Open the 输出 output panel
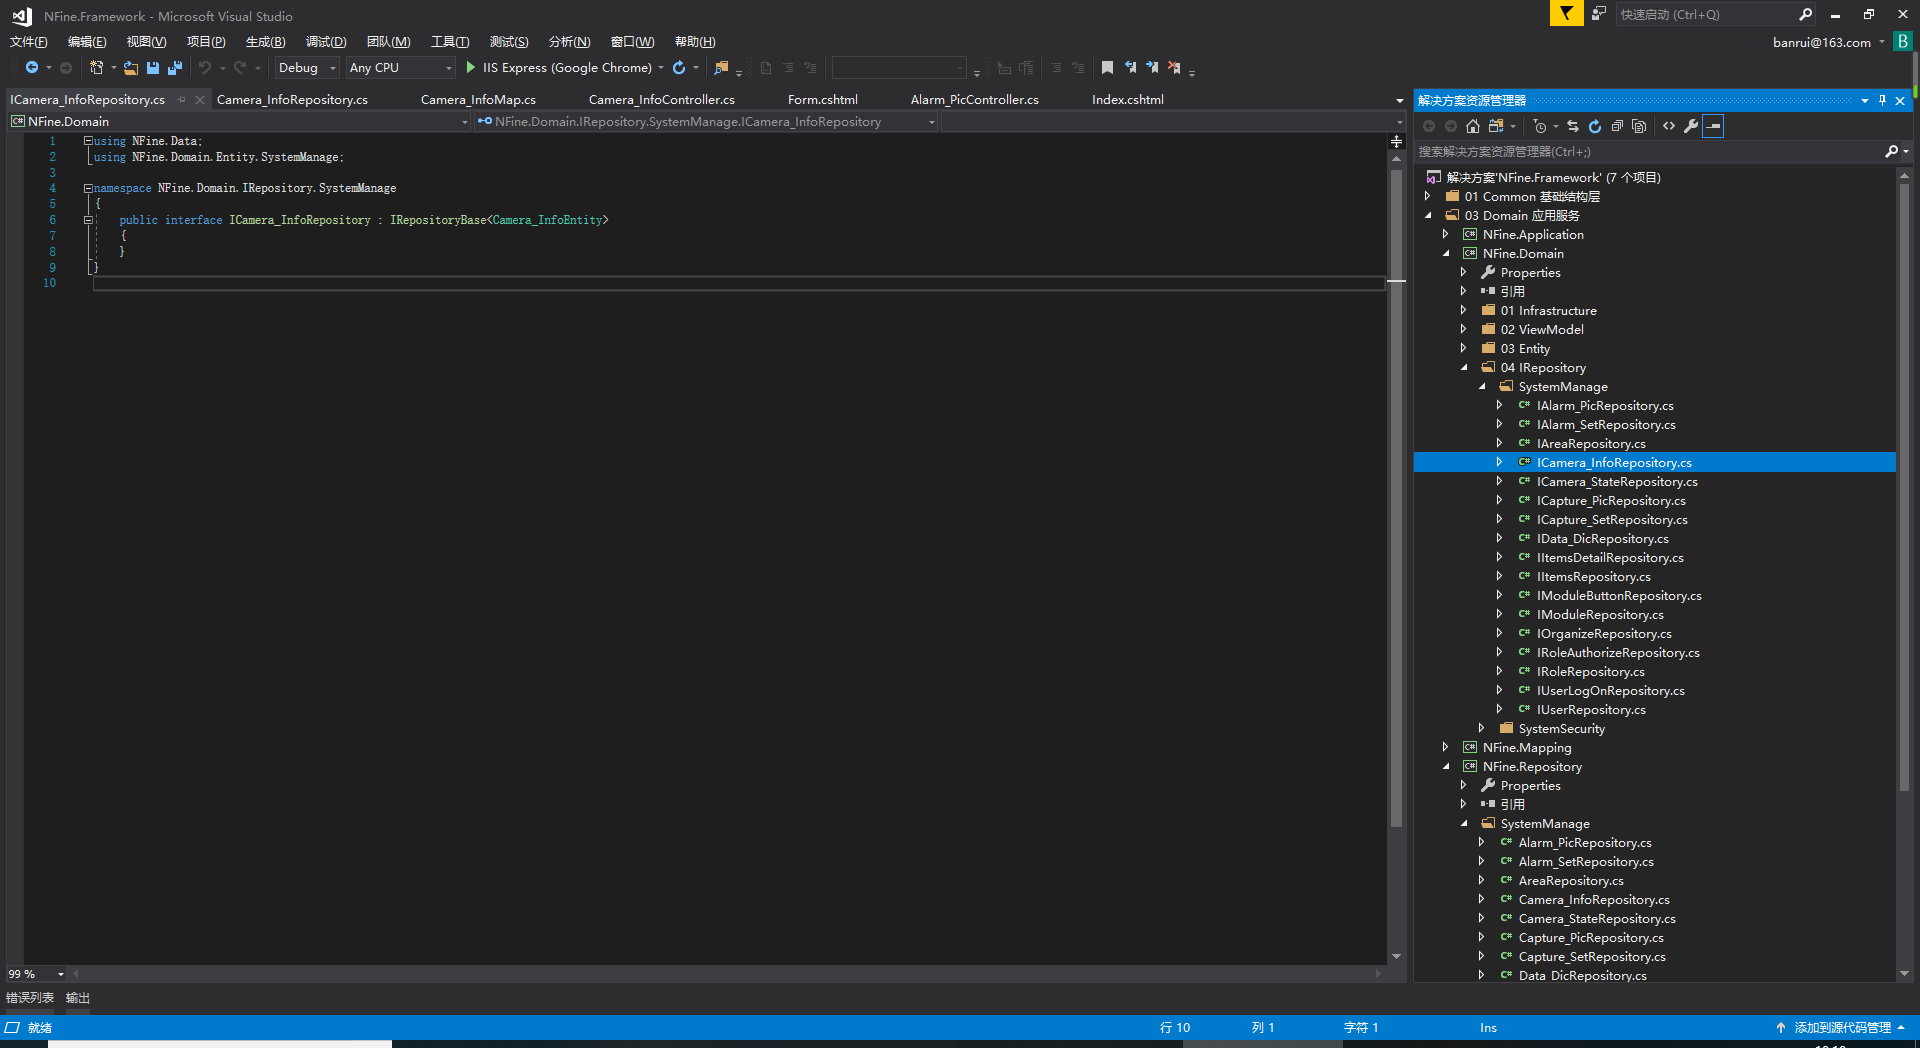Screen dimensions: 1920x1048 point(77,997)
